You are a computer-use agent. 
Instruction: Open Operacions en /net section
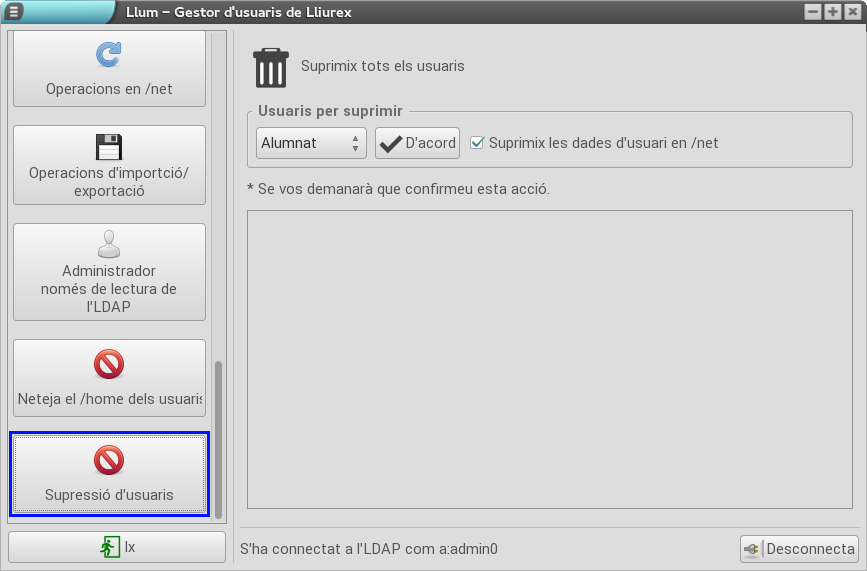click(109, 68)
